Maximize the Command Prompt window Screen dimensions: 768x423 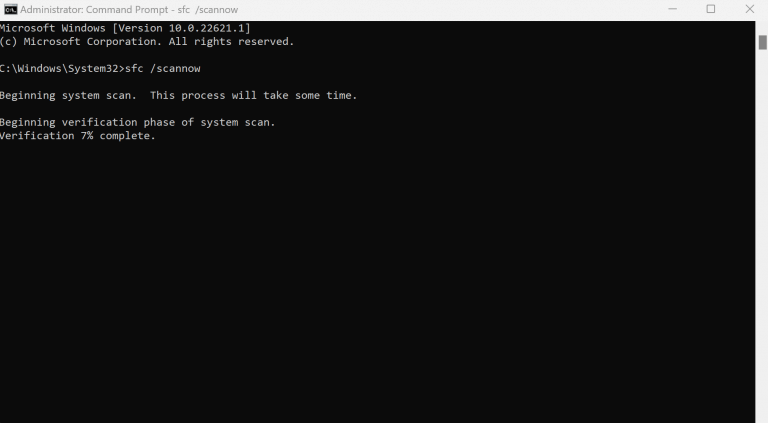tap(711, 9)
